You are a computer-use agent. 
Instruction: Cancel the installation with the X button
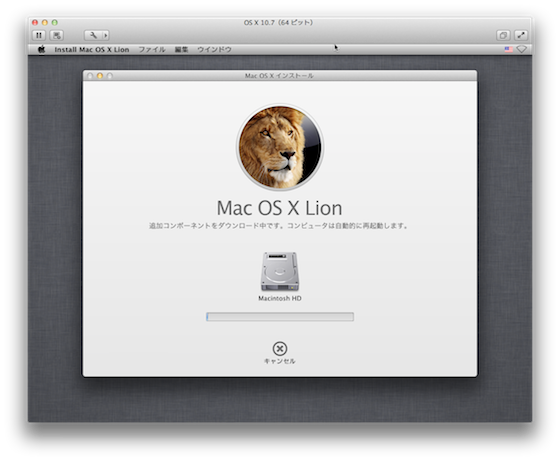point(280,349)
